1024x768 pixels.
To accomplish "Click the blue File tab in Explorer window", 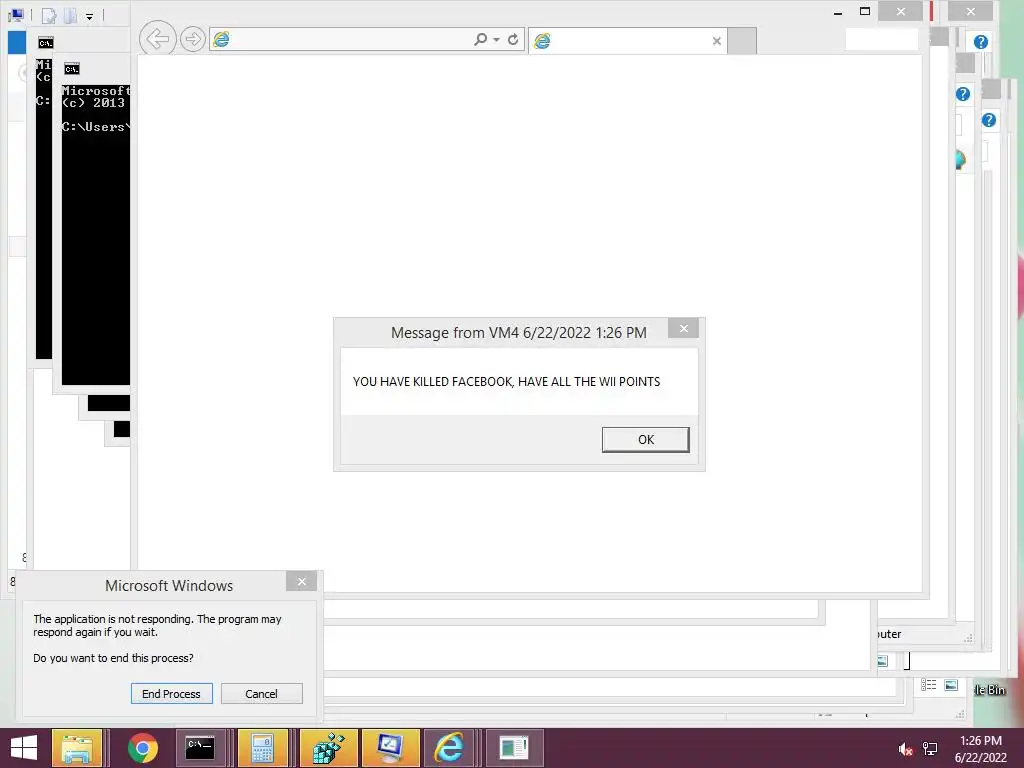I will [16, 42].
